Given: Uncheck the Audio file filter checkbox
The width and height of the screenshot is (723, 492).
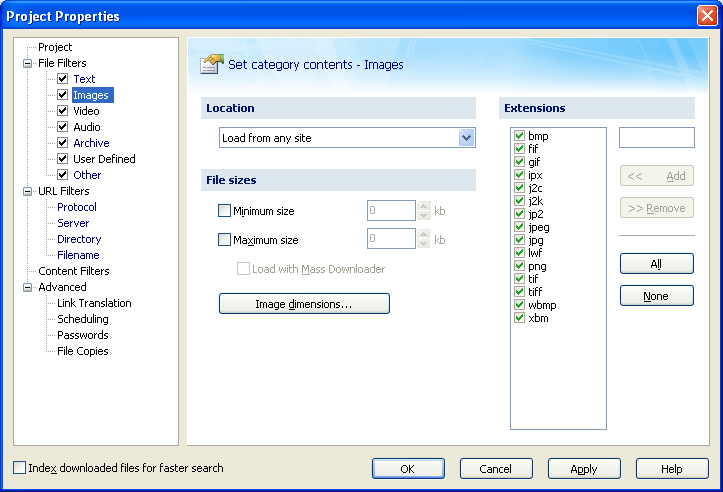Looking at the screenshot, I should [63, 127].
